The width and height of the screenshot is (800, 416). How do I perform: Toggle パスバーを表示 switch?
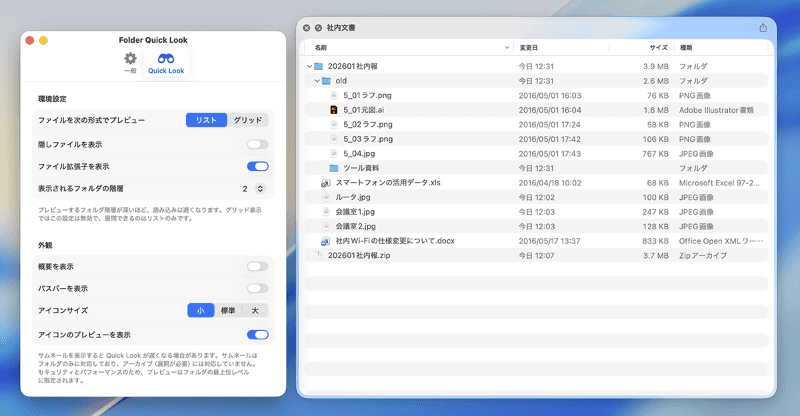click(258, 288)
